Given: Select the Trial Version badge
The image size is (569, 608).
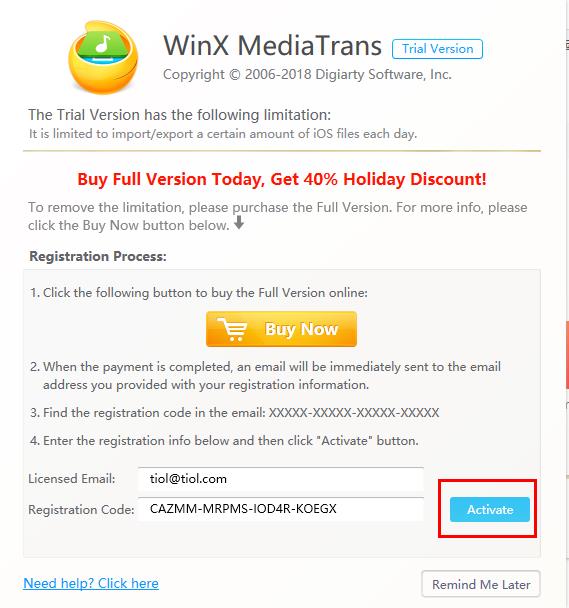Looking at the screenshot, I should [437, 49].
